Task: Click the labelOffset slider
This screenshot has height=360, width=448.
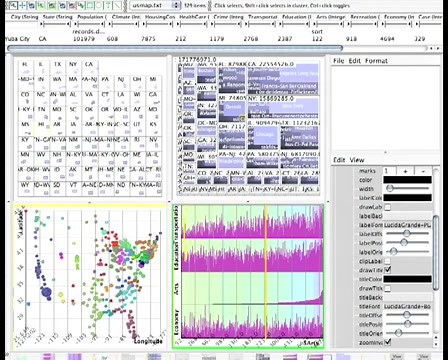Action: [x=407, y=234]
